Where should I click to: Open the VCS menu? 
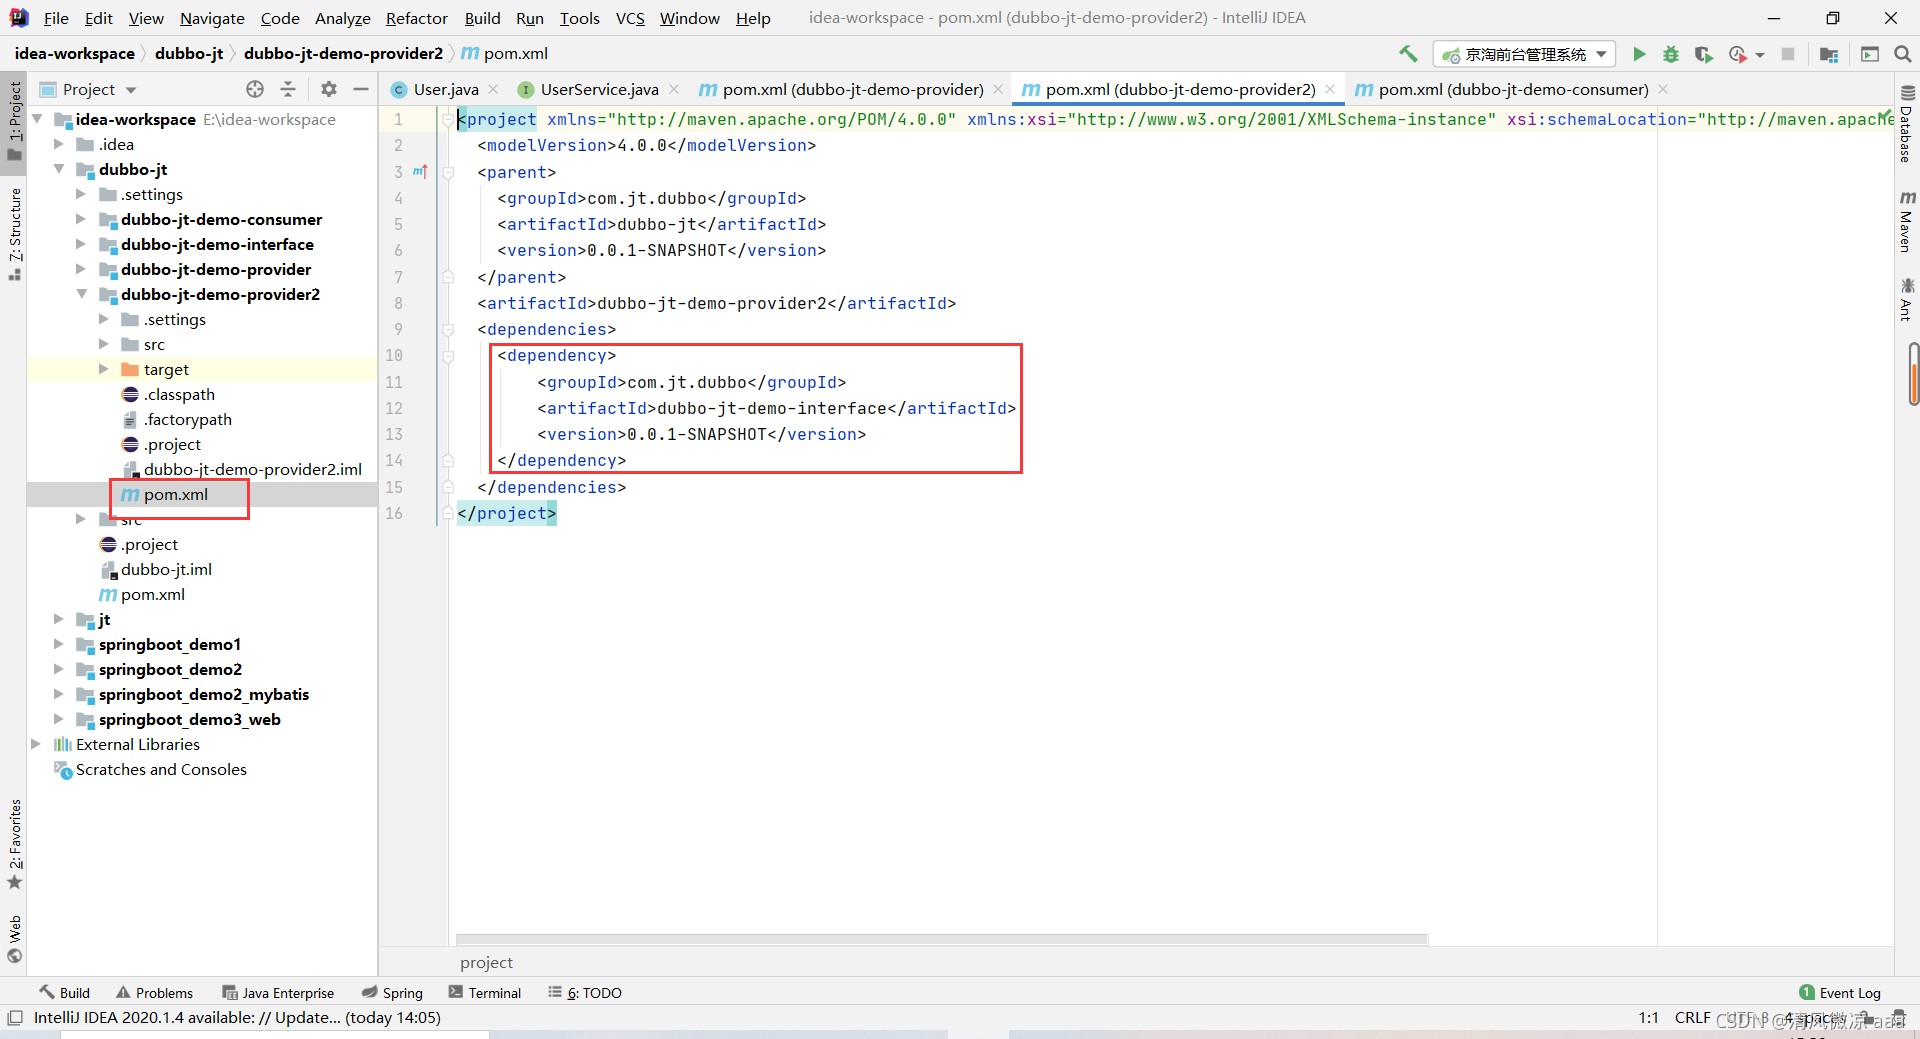[x=630, y=18]
